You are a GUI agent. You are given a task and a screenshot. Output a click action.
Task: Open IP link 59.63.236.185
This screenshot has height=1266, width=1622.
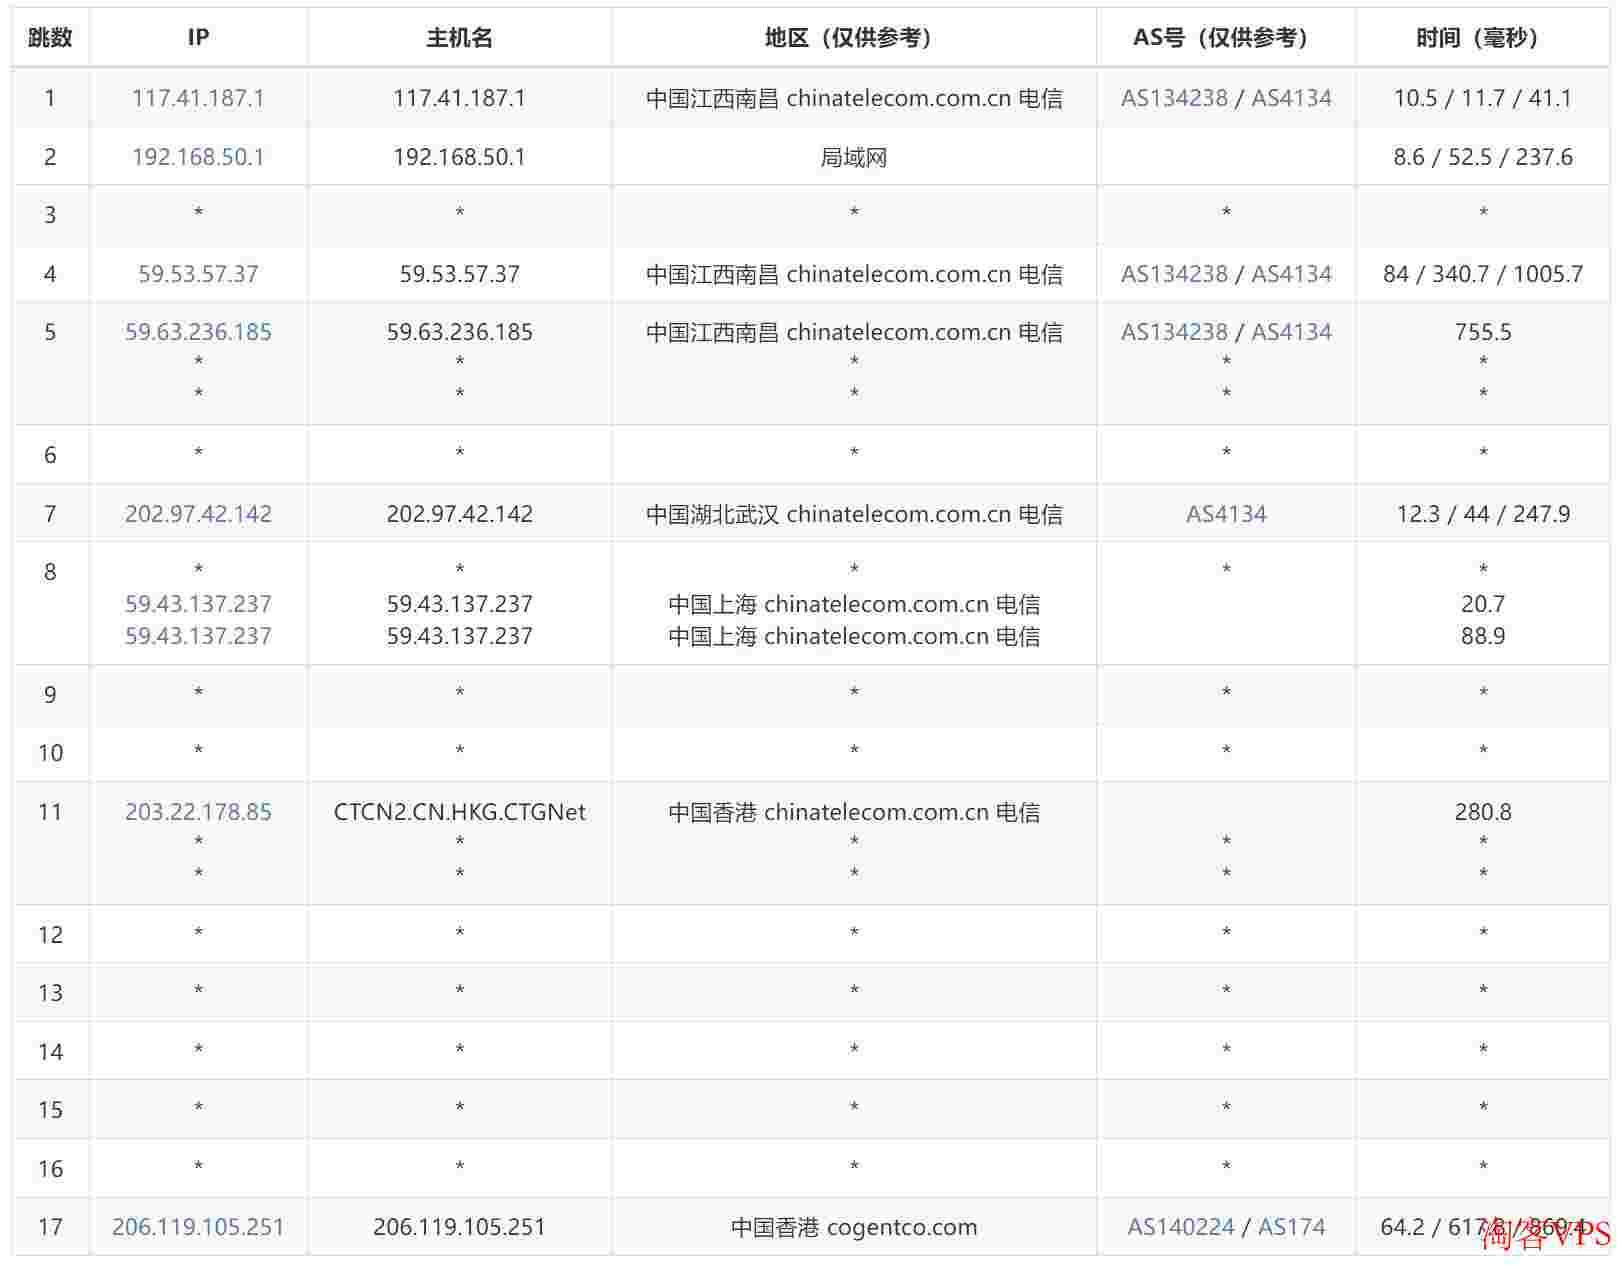[198, 332]
